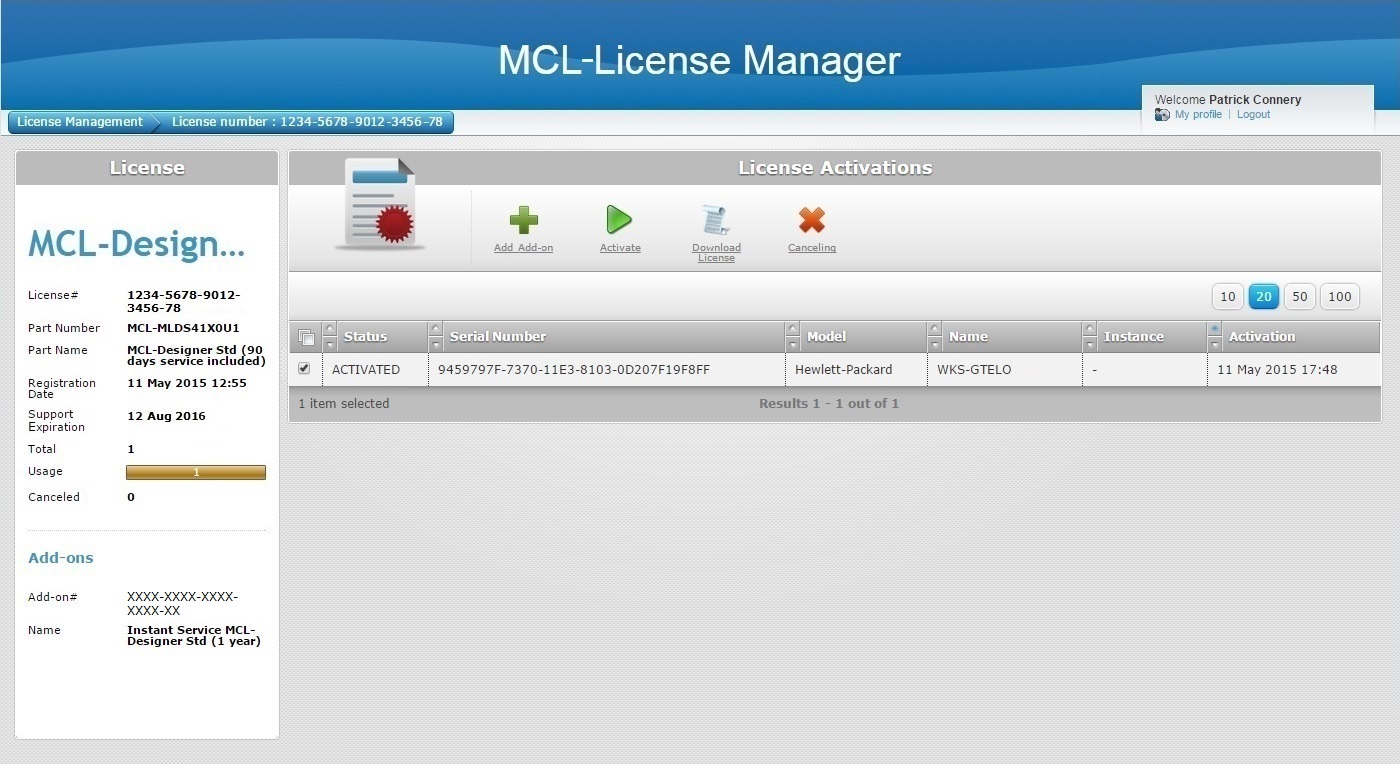The width and height of the screenshot is (1400, 764).
Task: Click the Download License scroll icon
Action: coord(716,220)
